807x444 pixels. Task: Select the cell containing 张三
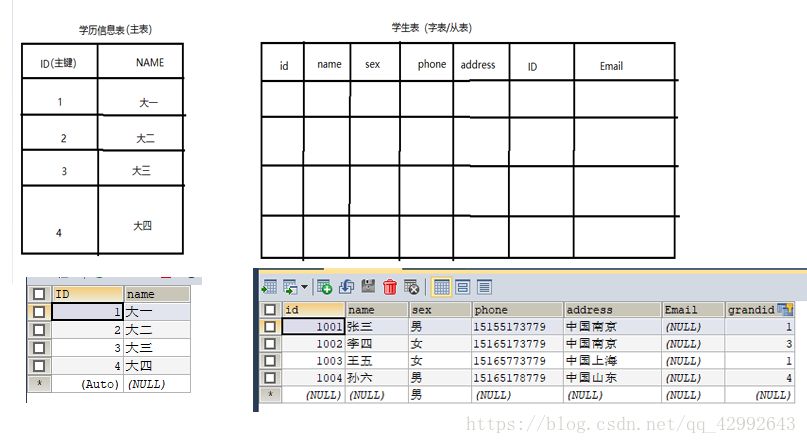pos(377,327)
